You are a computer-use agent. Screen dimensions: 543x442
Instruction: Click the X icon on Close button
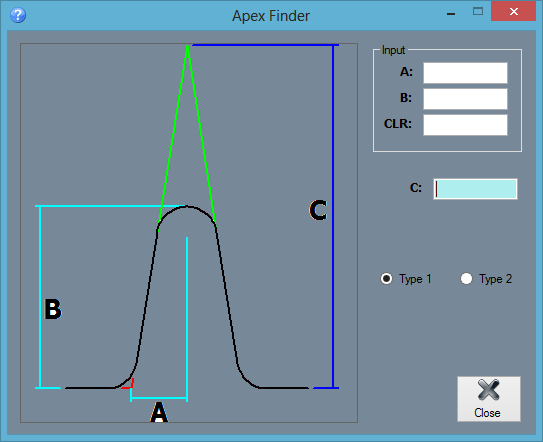point(488,390)
